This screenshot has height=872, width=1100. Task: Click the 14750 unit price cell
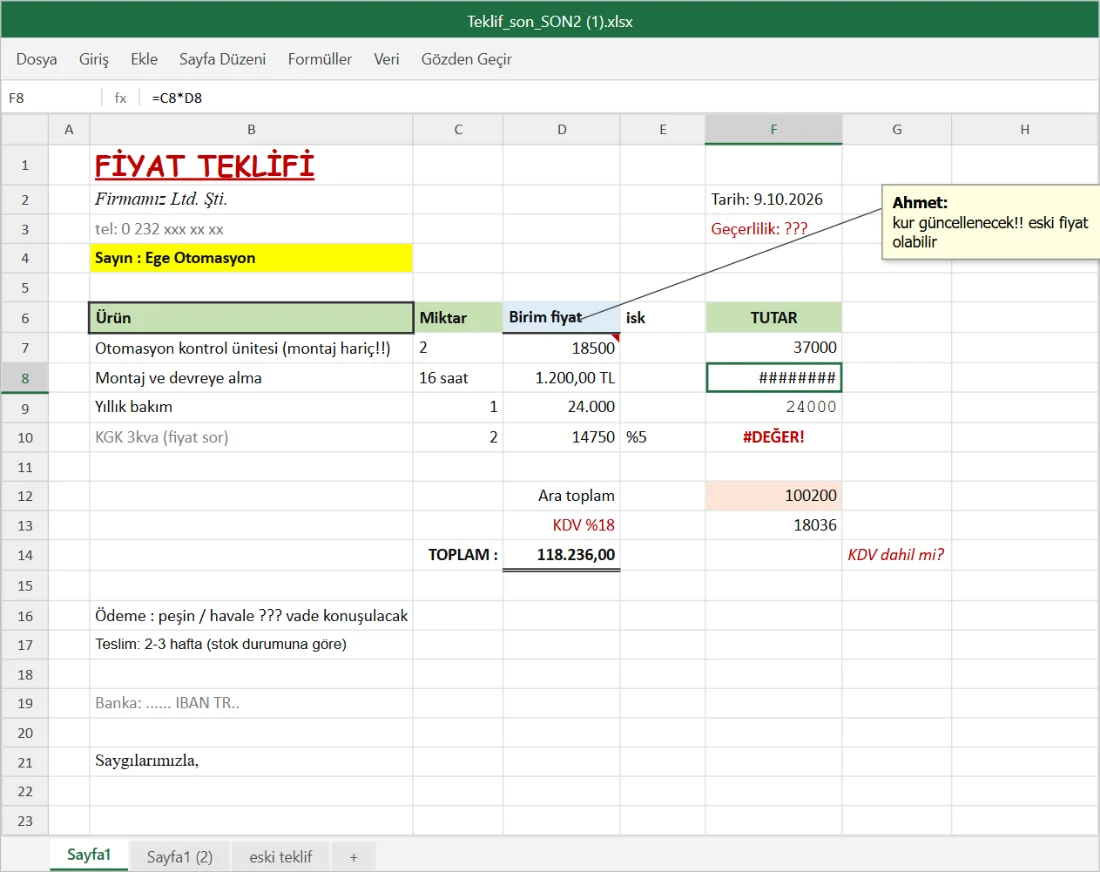tap(561, 437)
